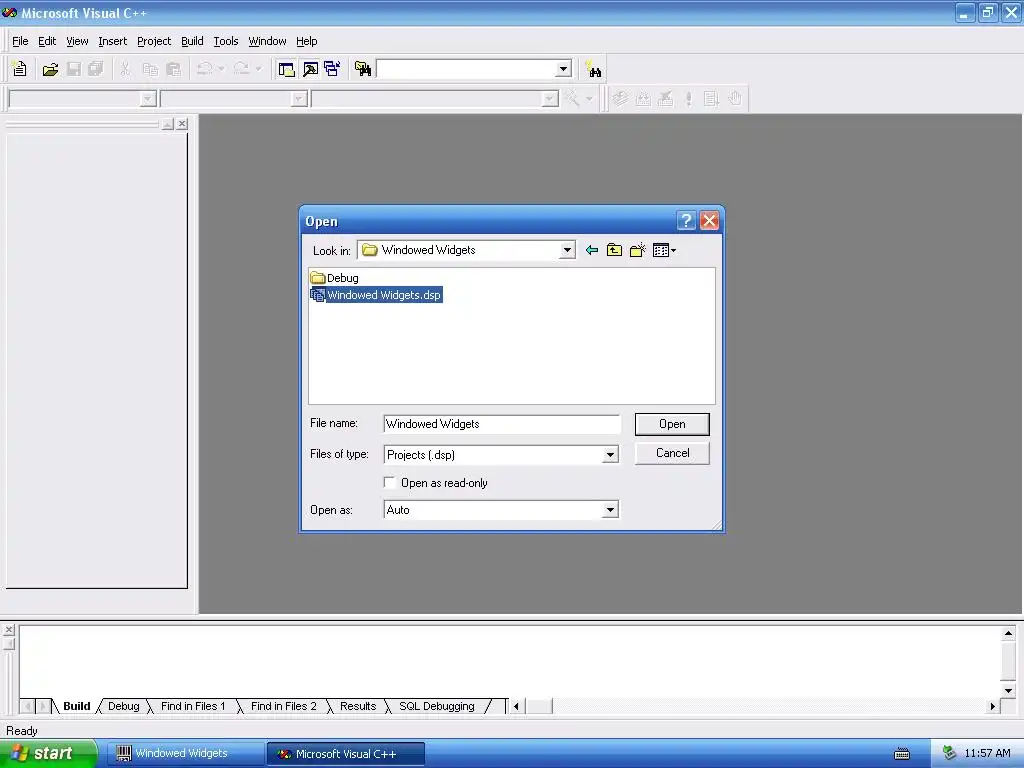Image resolution: width=1024 pixels, height=768 pixels.
Task: Toggle the Output window icon
Action: pos(310,69)
